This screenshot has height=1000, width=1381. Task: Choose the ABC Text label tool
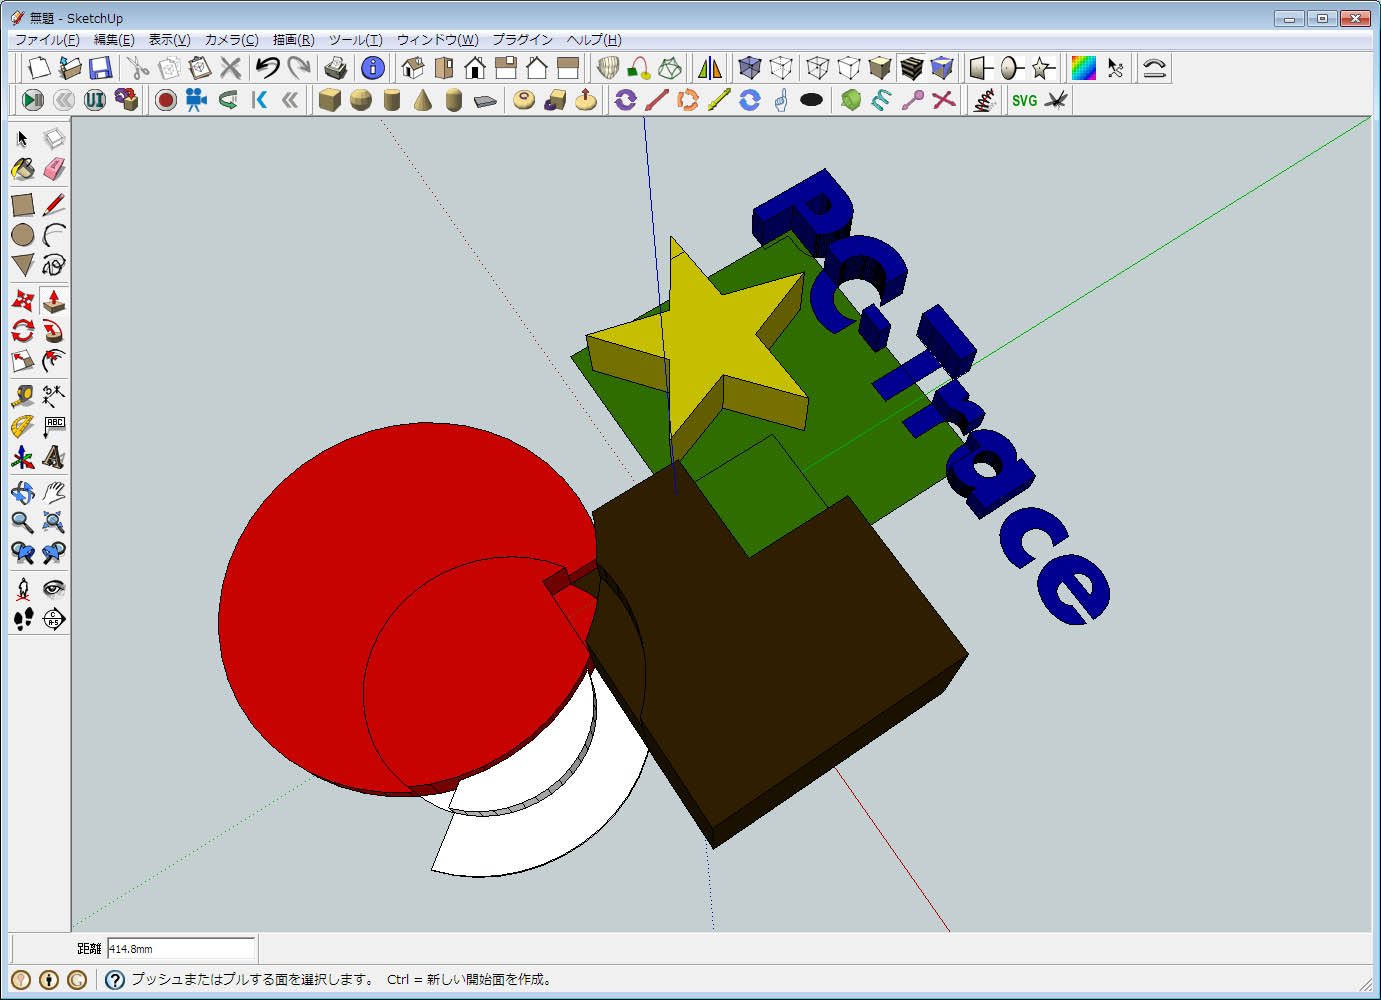tap(54, 427)
